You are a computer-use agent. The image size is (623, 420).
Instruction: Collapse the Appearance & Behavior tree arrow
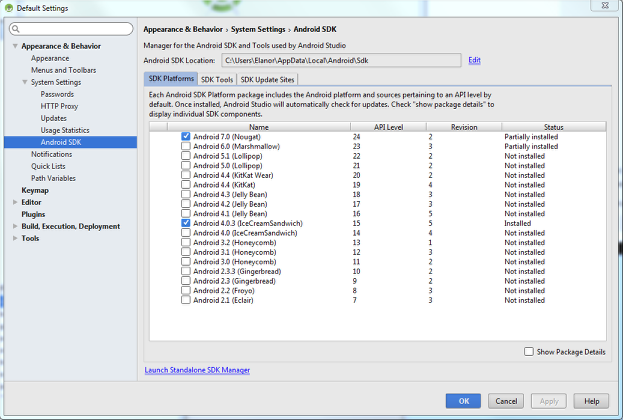click(x=15, y=46)
